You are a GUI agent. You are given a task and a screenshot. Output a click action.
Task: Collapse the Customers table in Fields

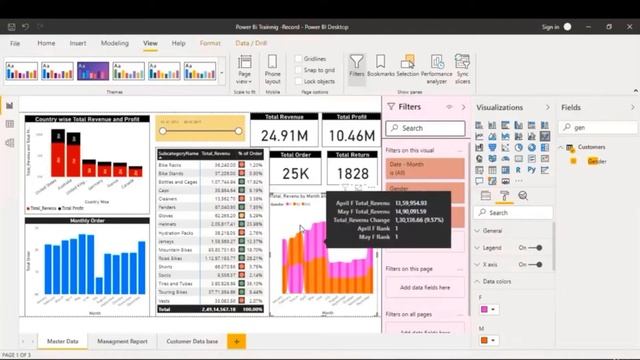click(x=561, y=147)
